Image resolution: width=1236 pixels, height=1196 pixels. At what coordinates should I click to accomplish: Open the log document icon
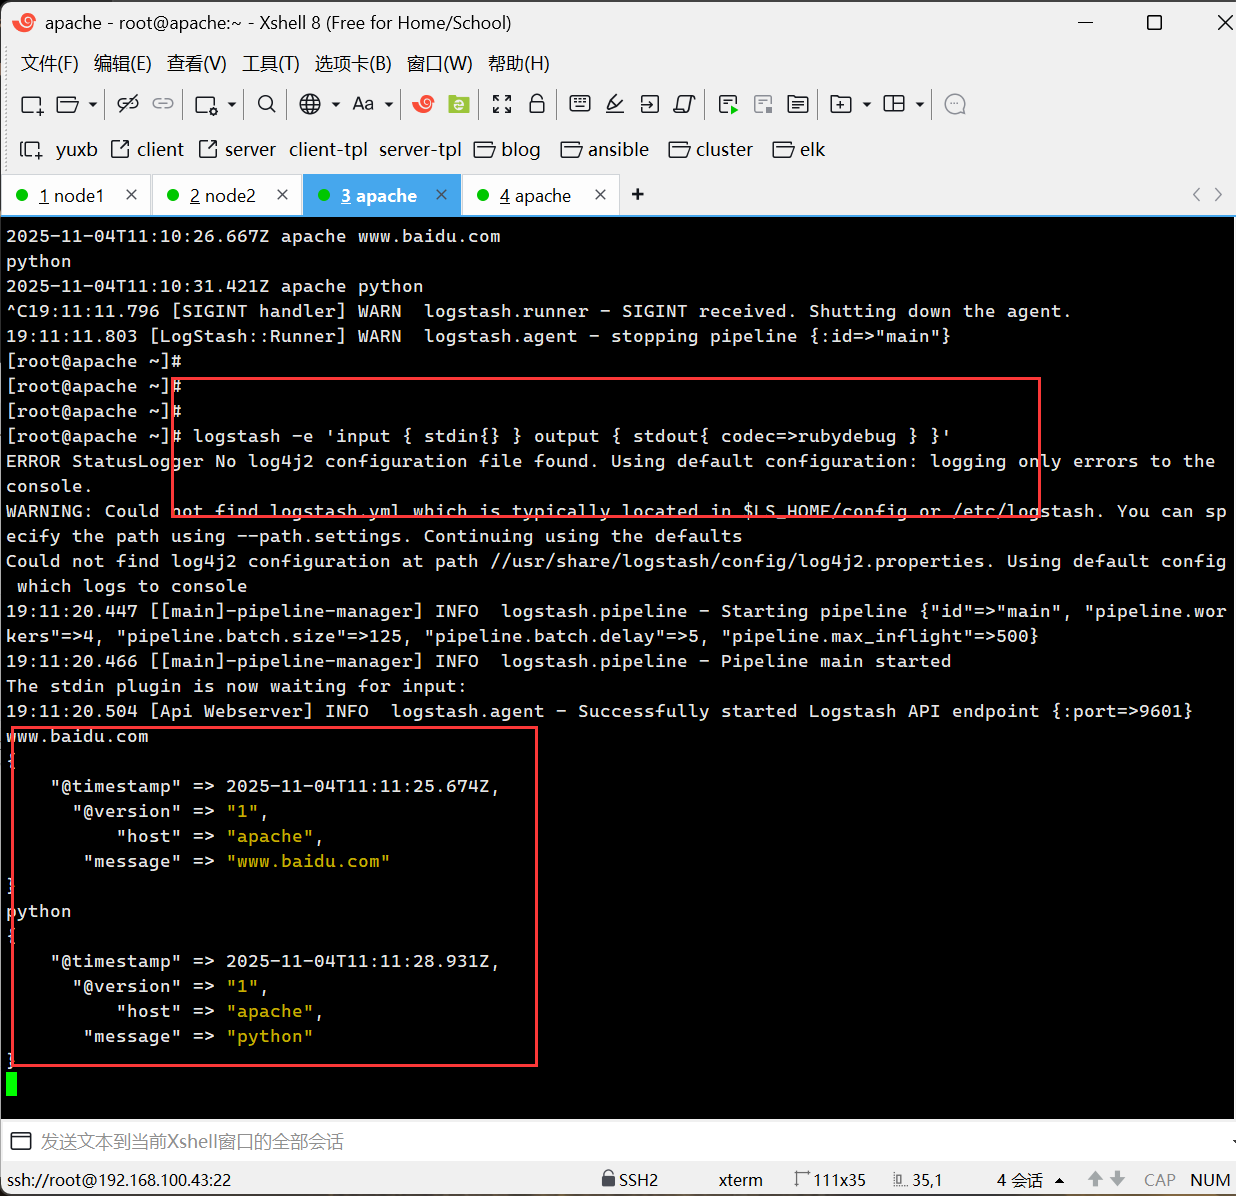[x=798, y=104]
